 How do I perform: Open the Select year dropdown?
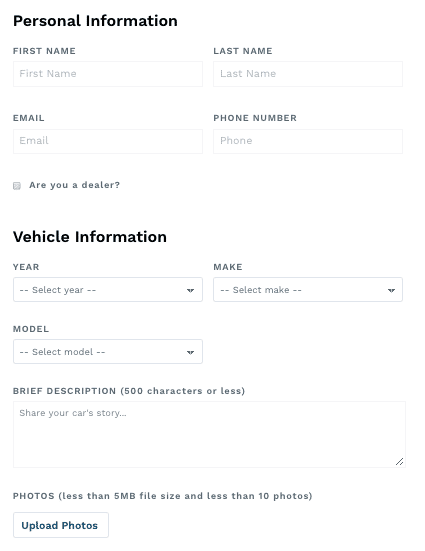pos(108,290)
